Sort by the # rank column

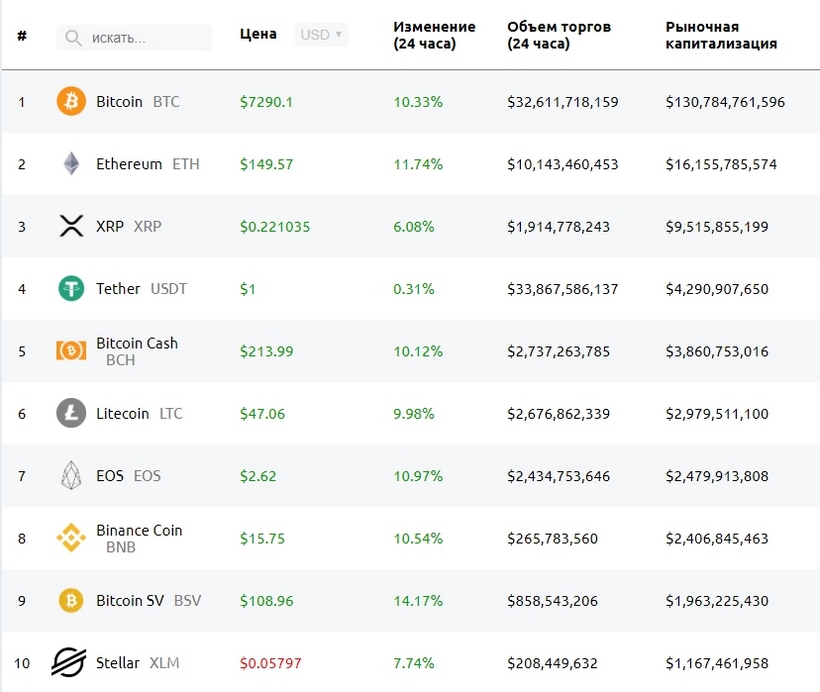pyautogui.click(x=22, y=35)
